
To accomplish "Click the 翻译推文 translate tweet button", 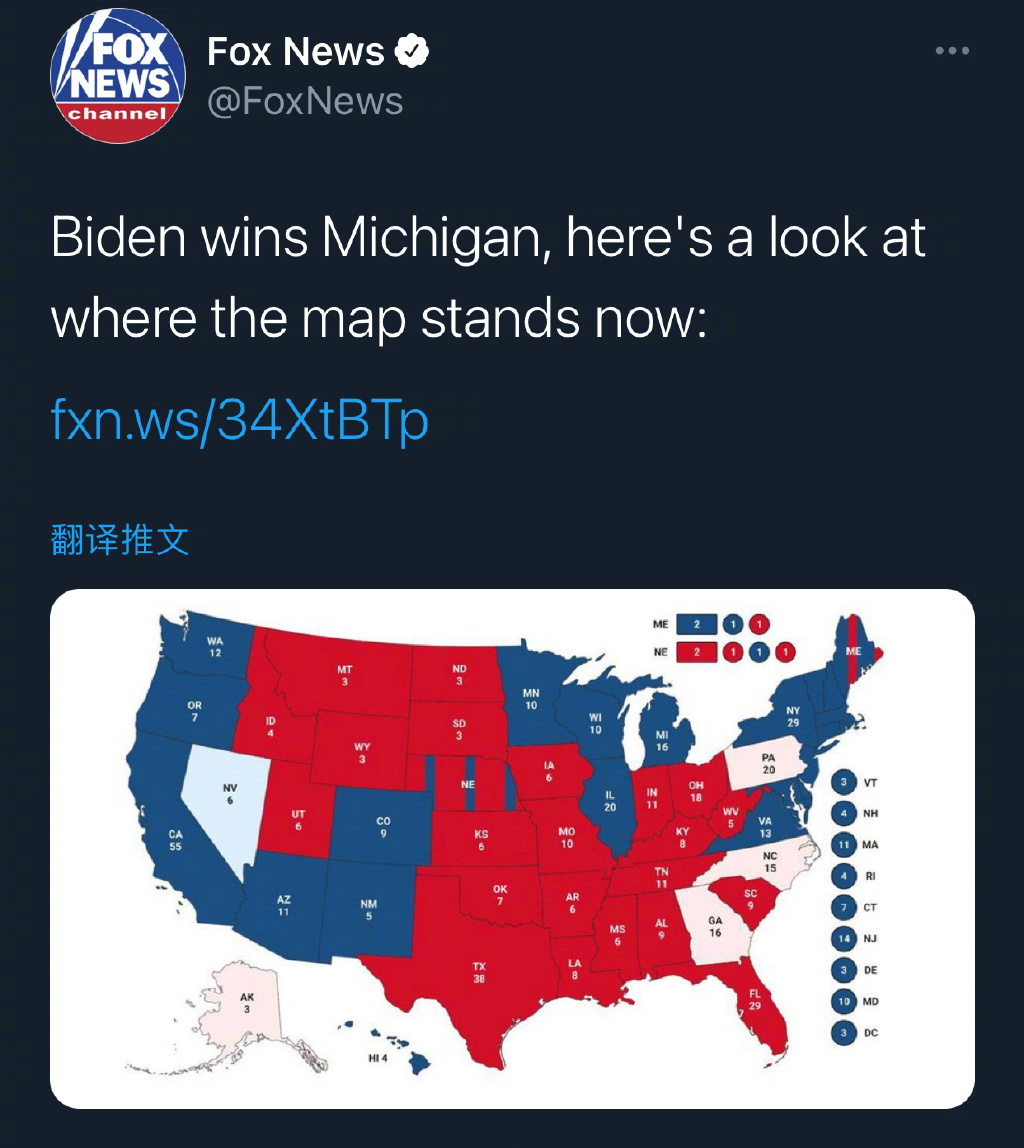I will coord(120,540).
